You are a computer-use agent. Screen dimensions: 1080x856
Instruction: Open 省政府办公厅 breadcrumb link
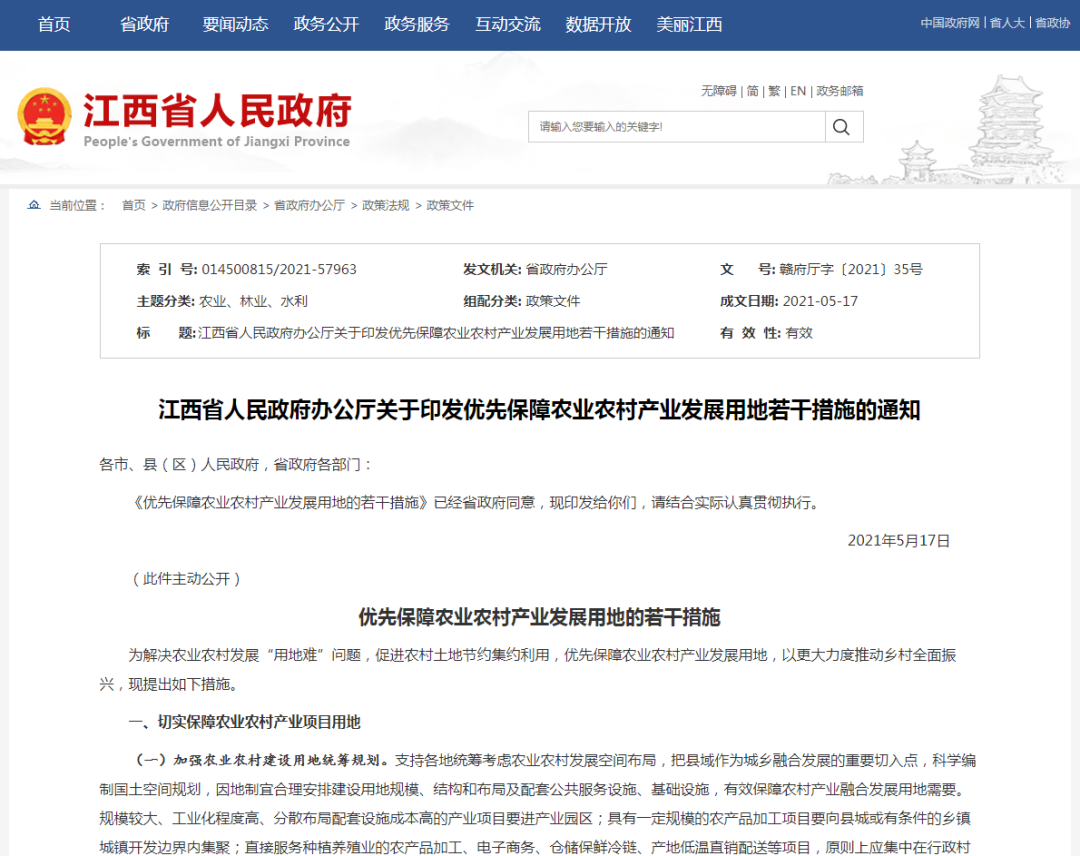coord(309,205)
